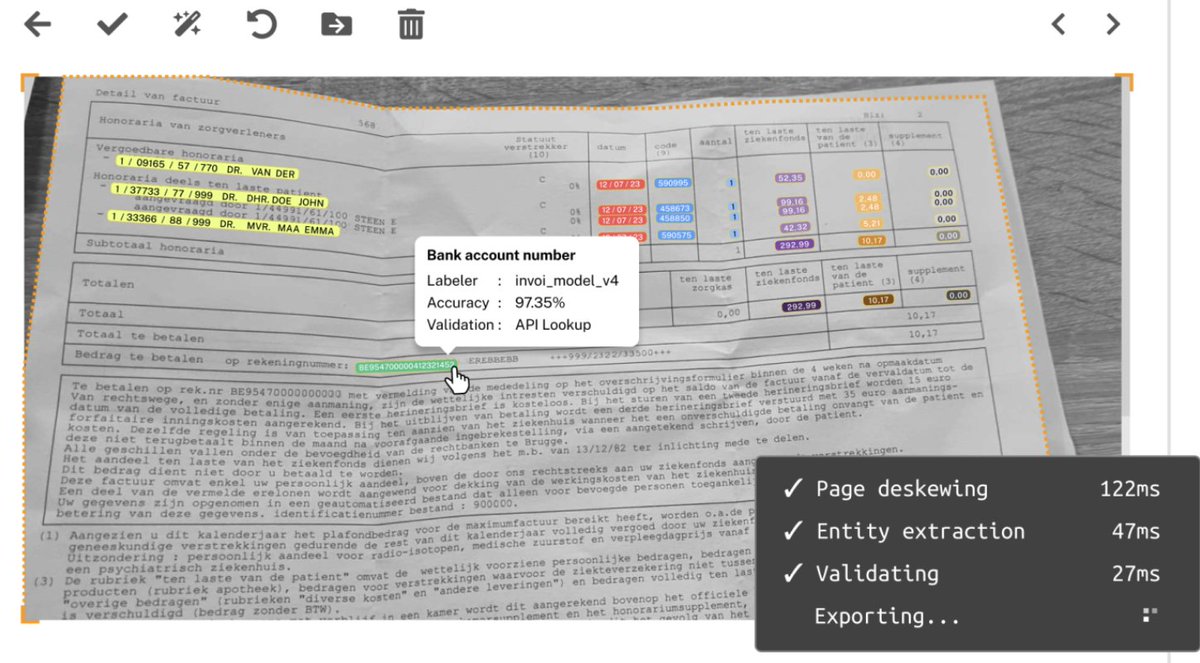Click the Exporting progress spinner icon
Screen dimensions: 1200x663
(x=1150, y=615)
